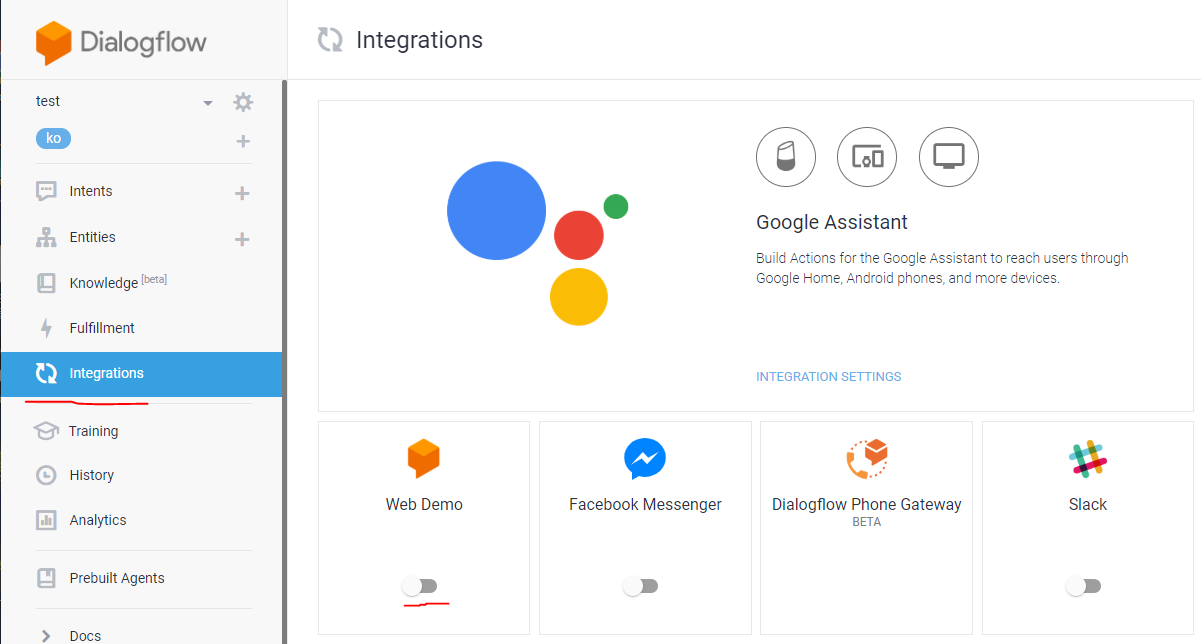Click the Google Assistant colored dots logo

[x=537, y=243]
